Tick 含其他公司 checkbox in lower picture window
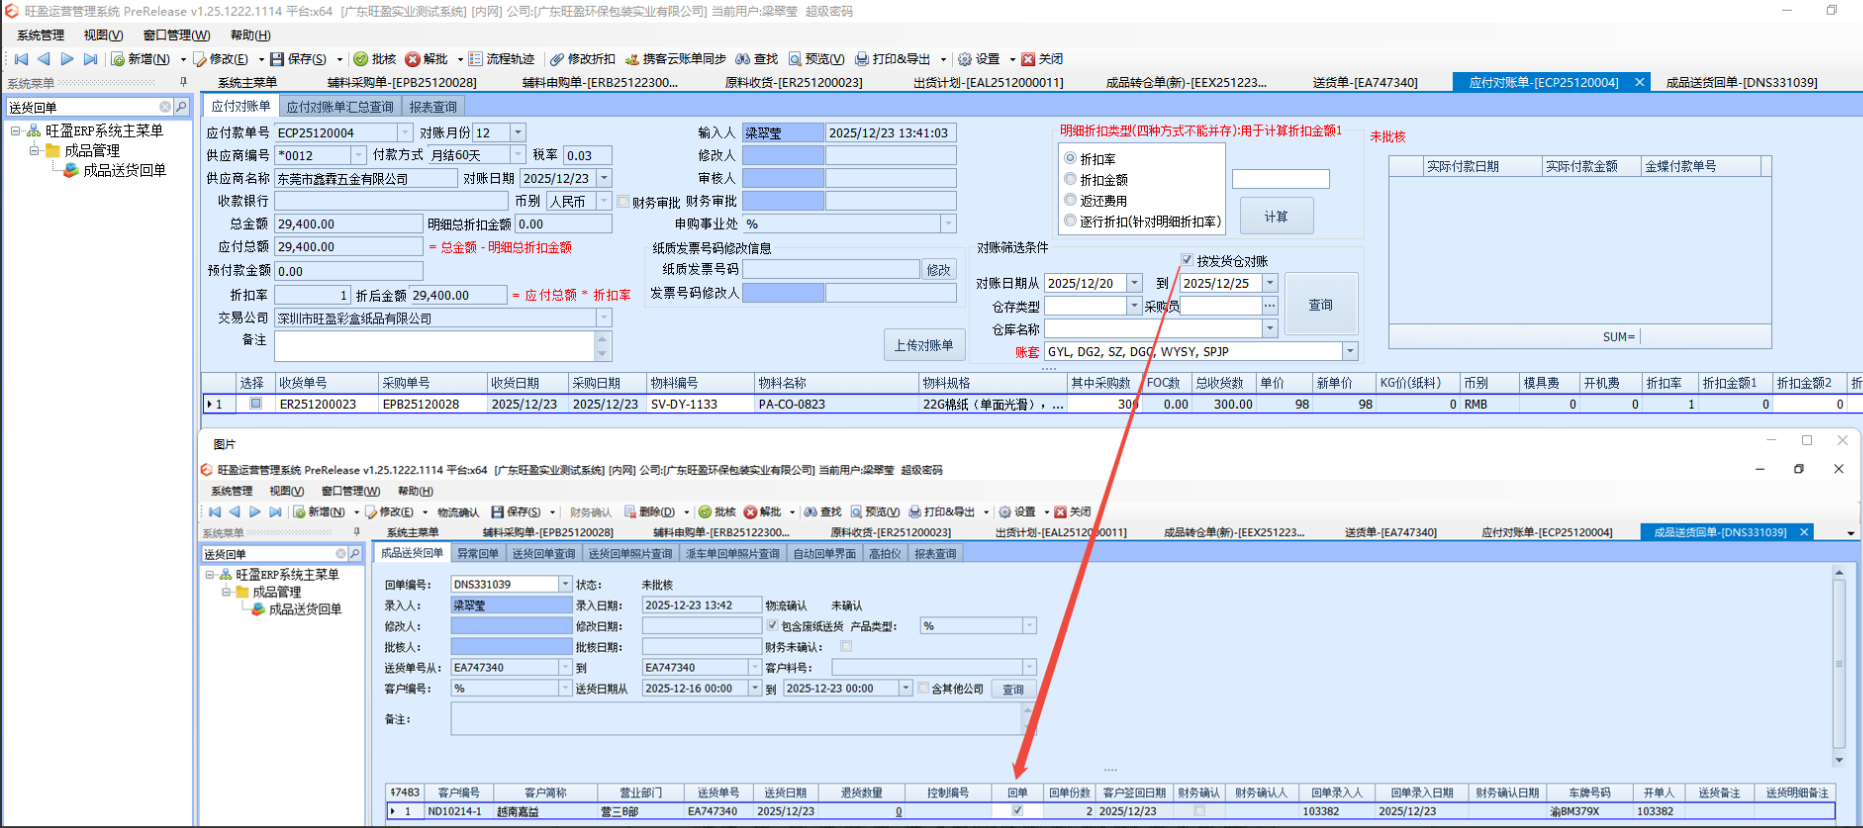Viewport: 1863px width, 828px height. (x=923, y=688)
